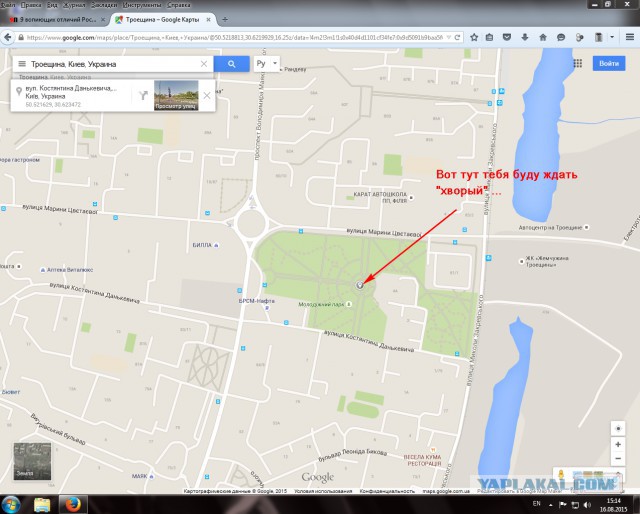Open maps.google.com.ua footer link
Image resolution: width=640 pixels, height=514 pixels.
(x=446, y=491)
